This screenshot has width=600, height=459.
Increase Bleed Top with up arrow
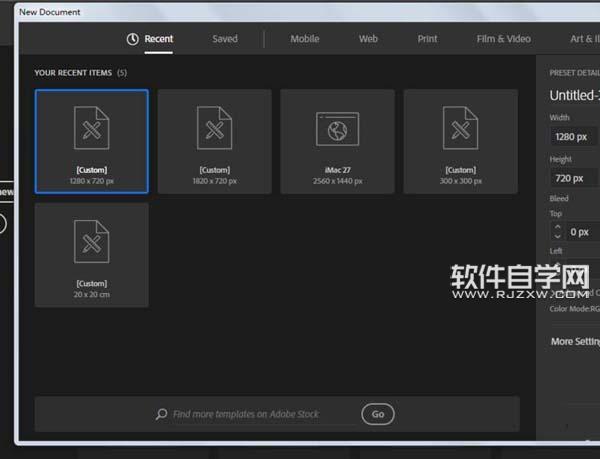click(558, 227)
